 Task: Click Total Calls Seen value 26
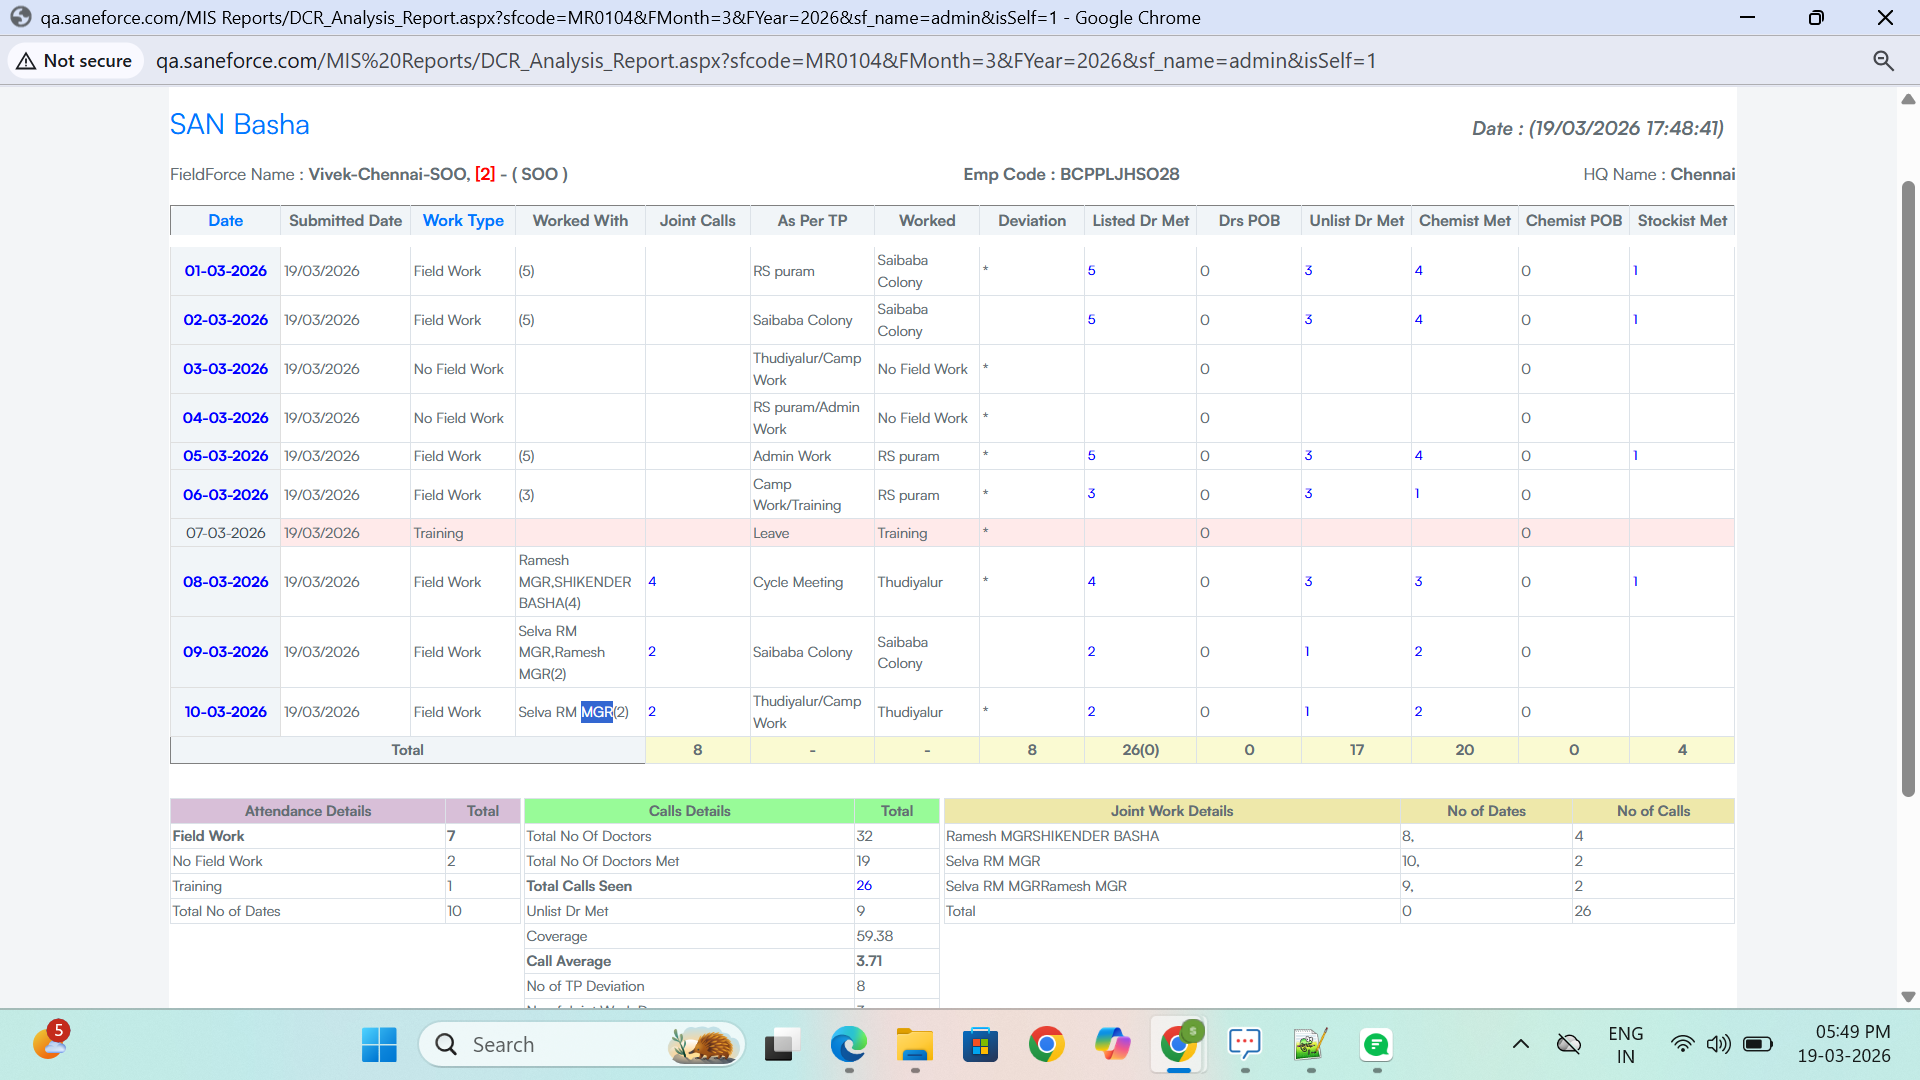(864, 886)
